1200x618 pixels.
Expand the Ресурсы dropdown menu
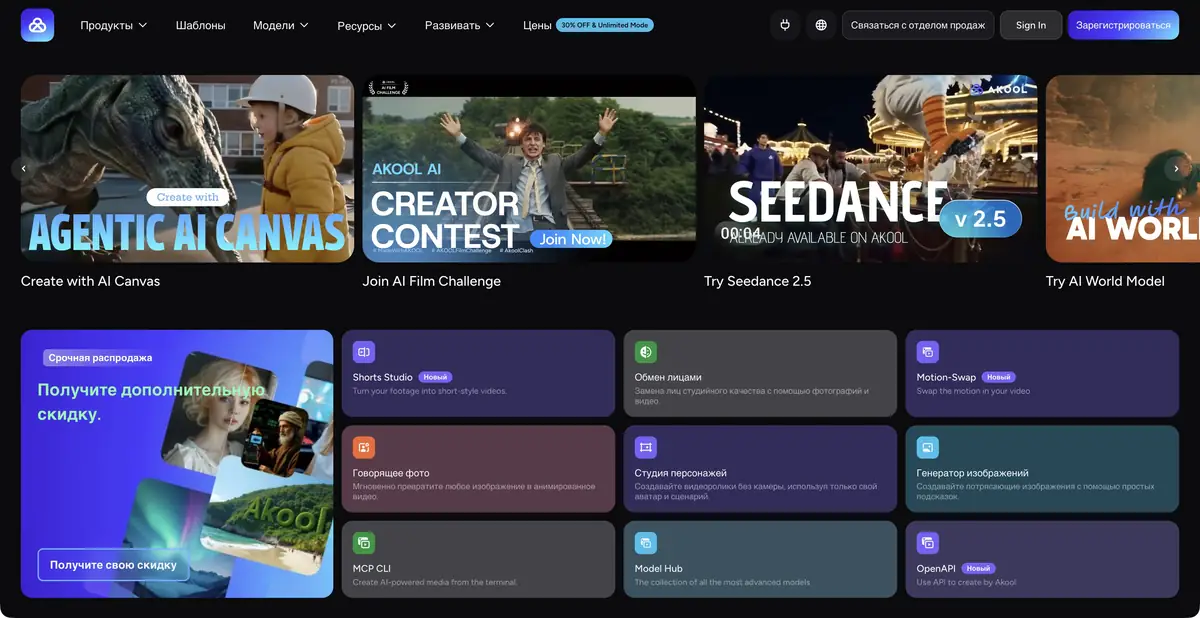tap(367, 25)
